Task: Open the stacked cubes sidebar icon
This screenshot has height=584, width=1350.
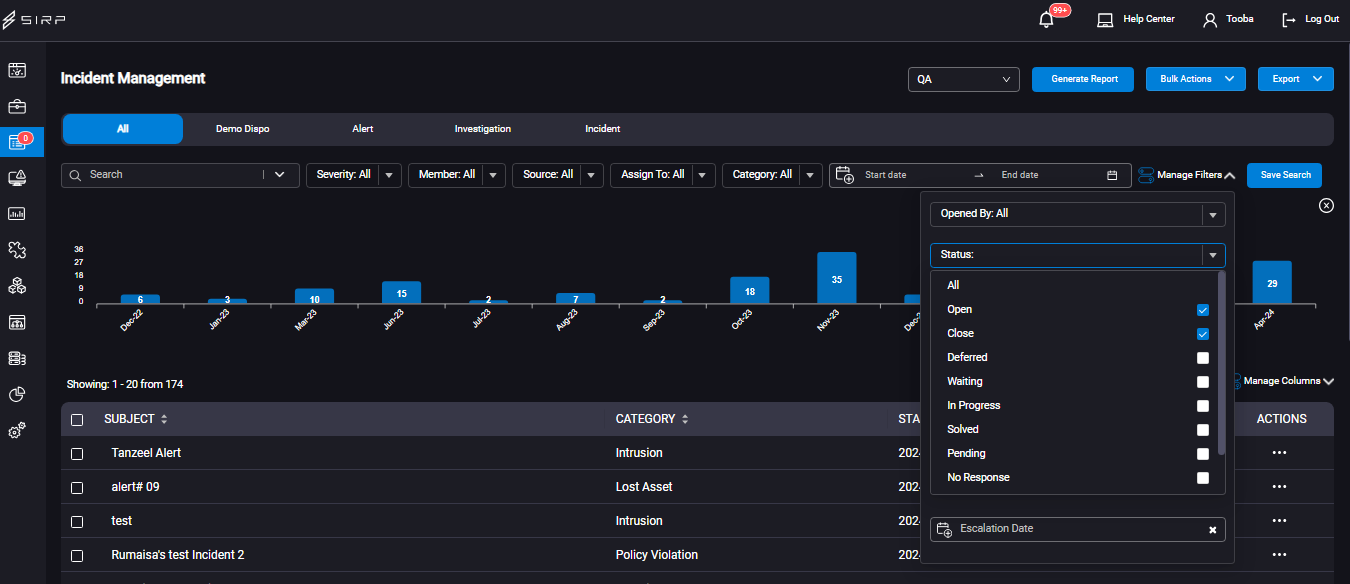Action: point(17,285)
